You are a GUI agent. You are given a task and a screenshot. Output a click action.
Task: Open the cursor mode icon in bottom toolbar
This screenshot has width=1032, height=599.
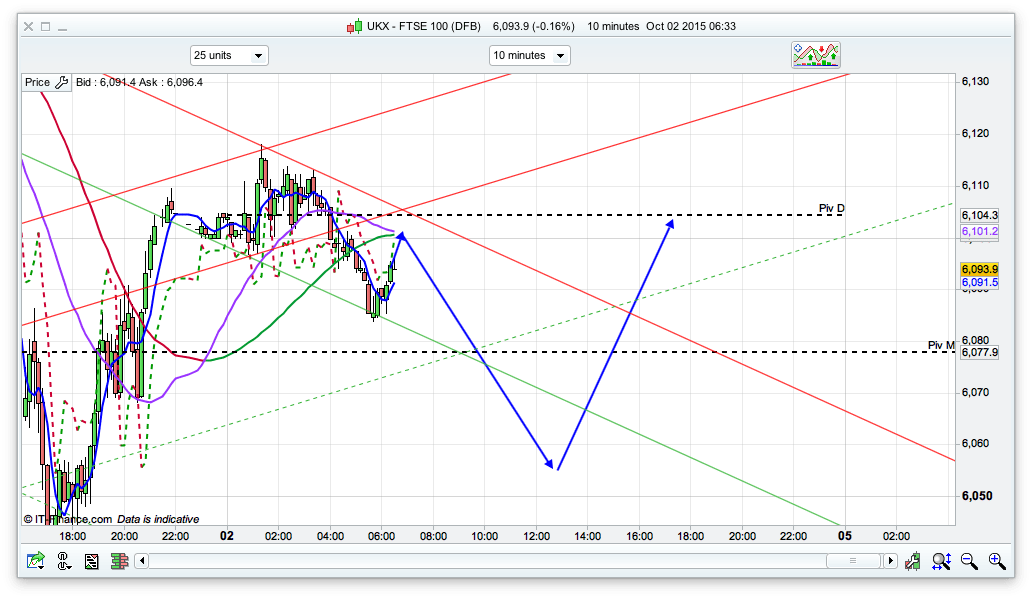point(65,562)
